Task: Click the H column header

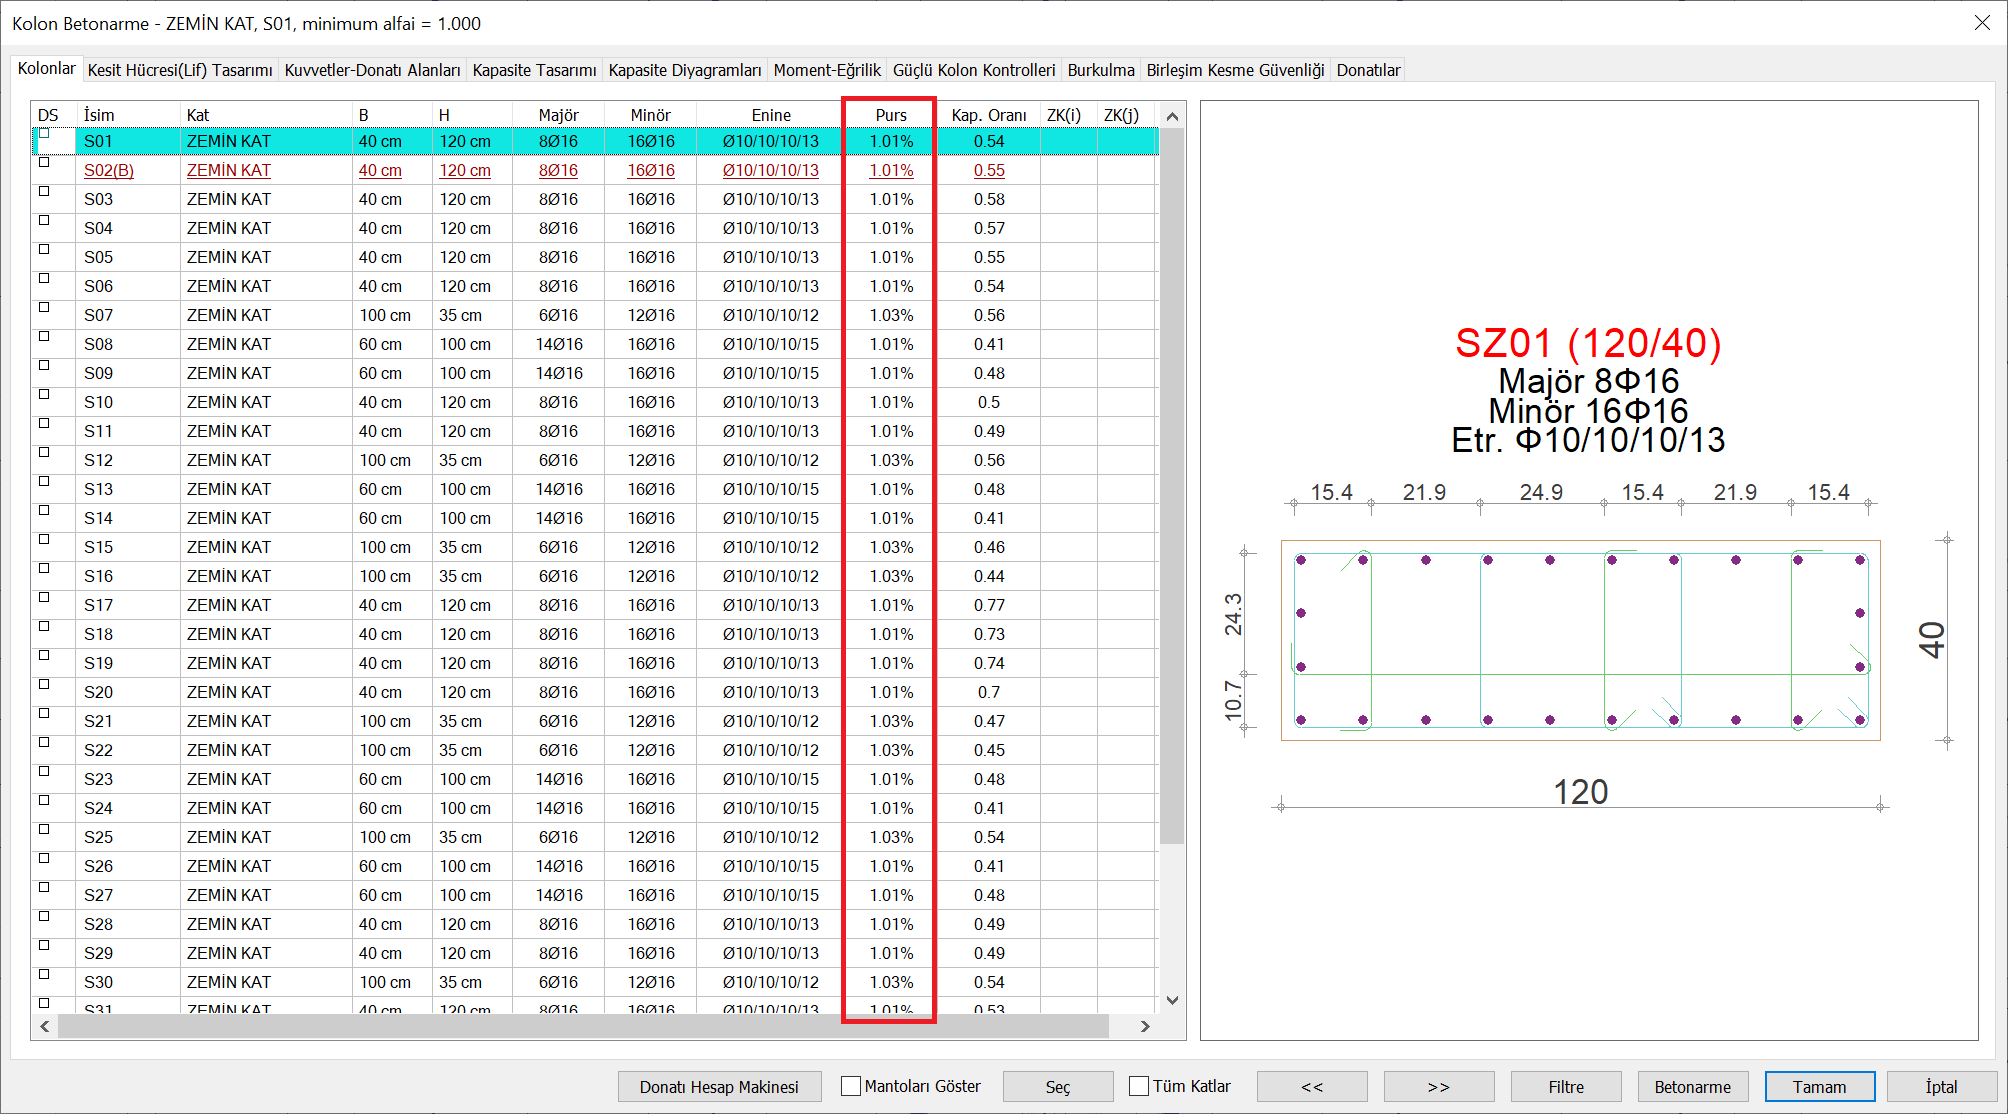Action: coord(472,115)
